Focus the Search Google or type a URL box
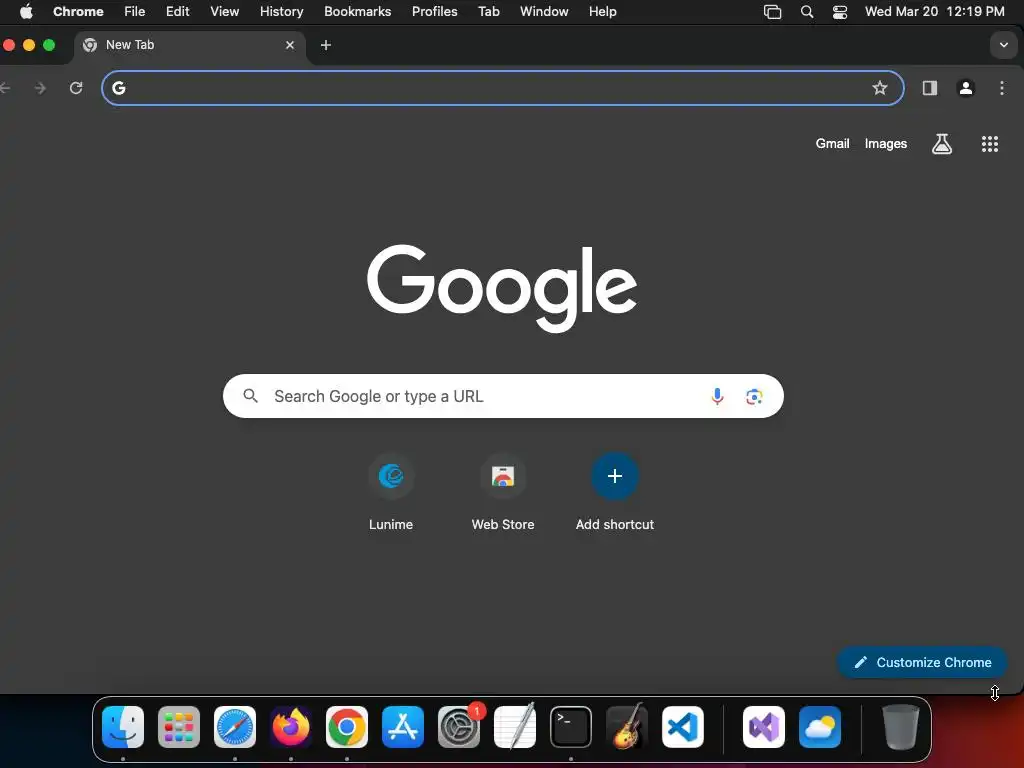The height and width of the screenshot is (768, 1024). (503, 396)
